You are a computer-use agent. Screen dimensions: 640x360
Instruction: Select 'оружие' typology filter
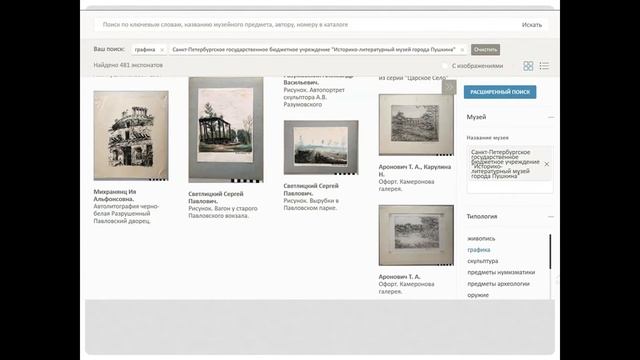pyautogui.click(x=478, y=295)
